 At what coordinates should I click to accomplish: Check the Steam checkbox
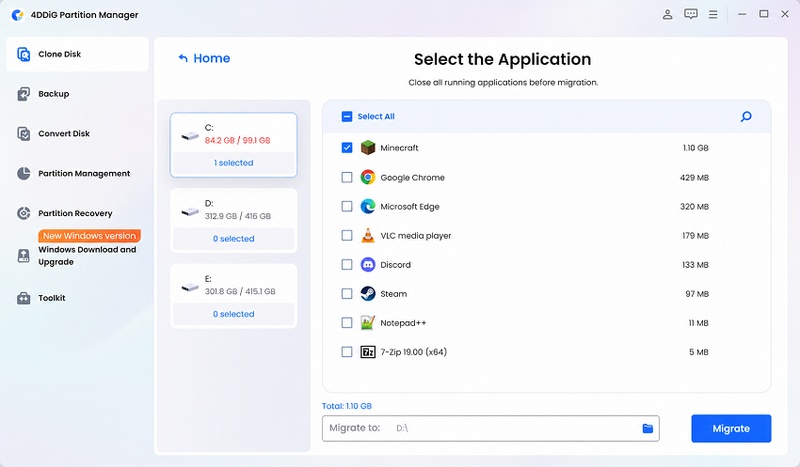click(x=347, y=294)
